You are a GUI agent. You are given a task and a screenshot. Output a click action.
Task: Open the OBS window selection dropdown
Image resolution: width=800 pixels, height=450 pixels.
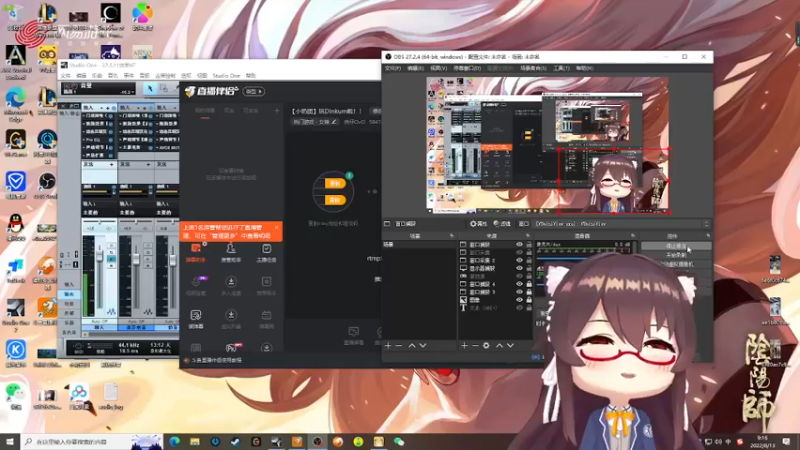[621, 223]
